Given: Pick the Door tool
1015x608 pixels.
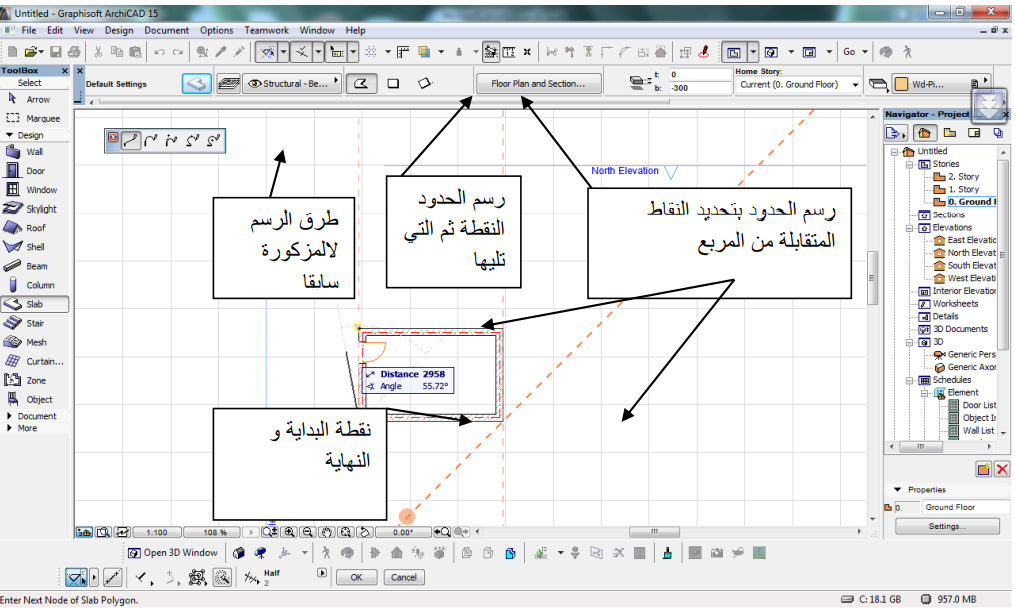Looking at the screenshot, I should pos(37,171).
